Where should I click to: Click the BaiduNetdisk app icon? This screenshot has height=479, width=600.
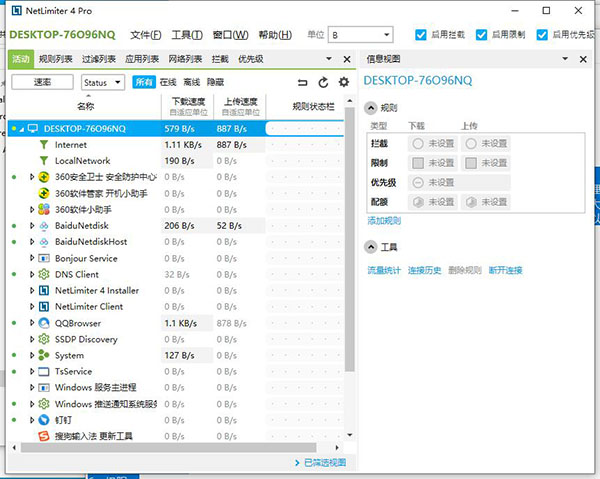[x=44, y=226]
